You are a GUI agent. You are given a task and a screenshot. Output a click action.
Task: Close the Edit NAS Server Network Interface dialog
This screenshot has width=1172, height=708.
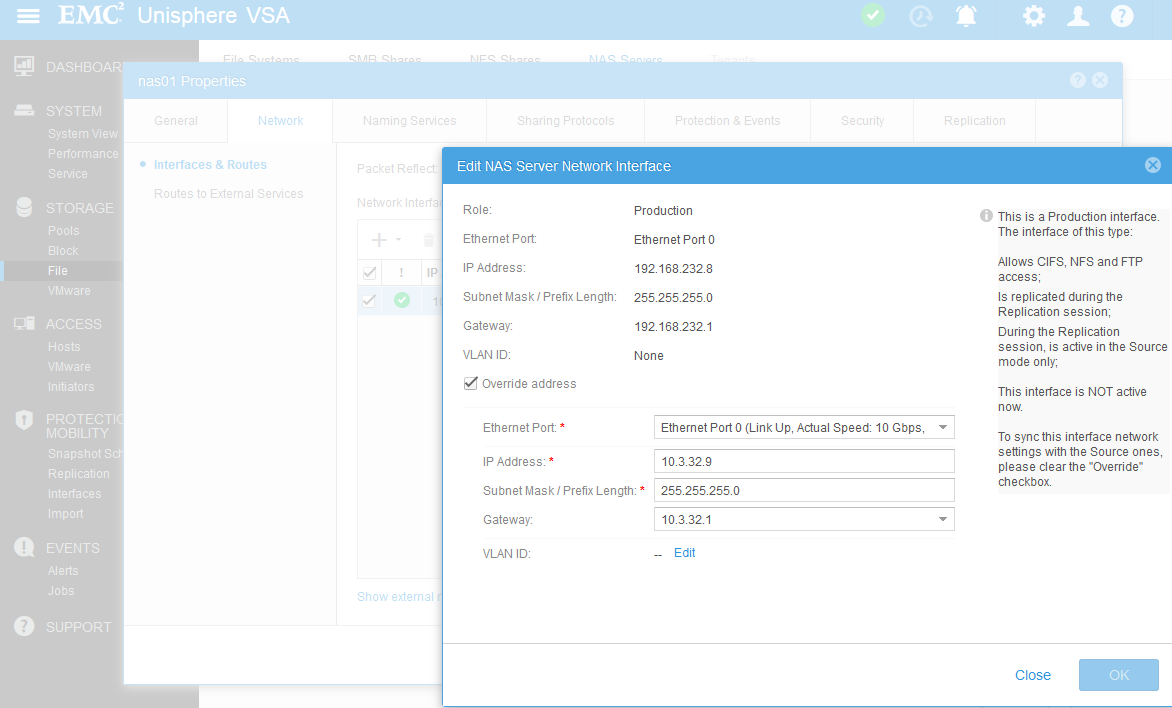(1152, 165)
